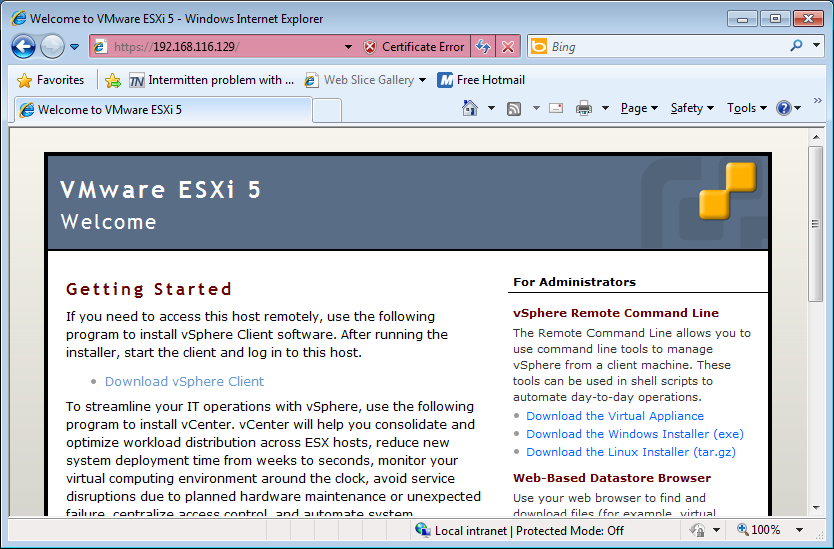Expand the address bar autocomplete dropdown
Screen dimensions: 834x549
point(348,47)
